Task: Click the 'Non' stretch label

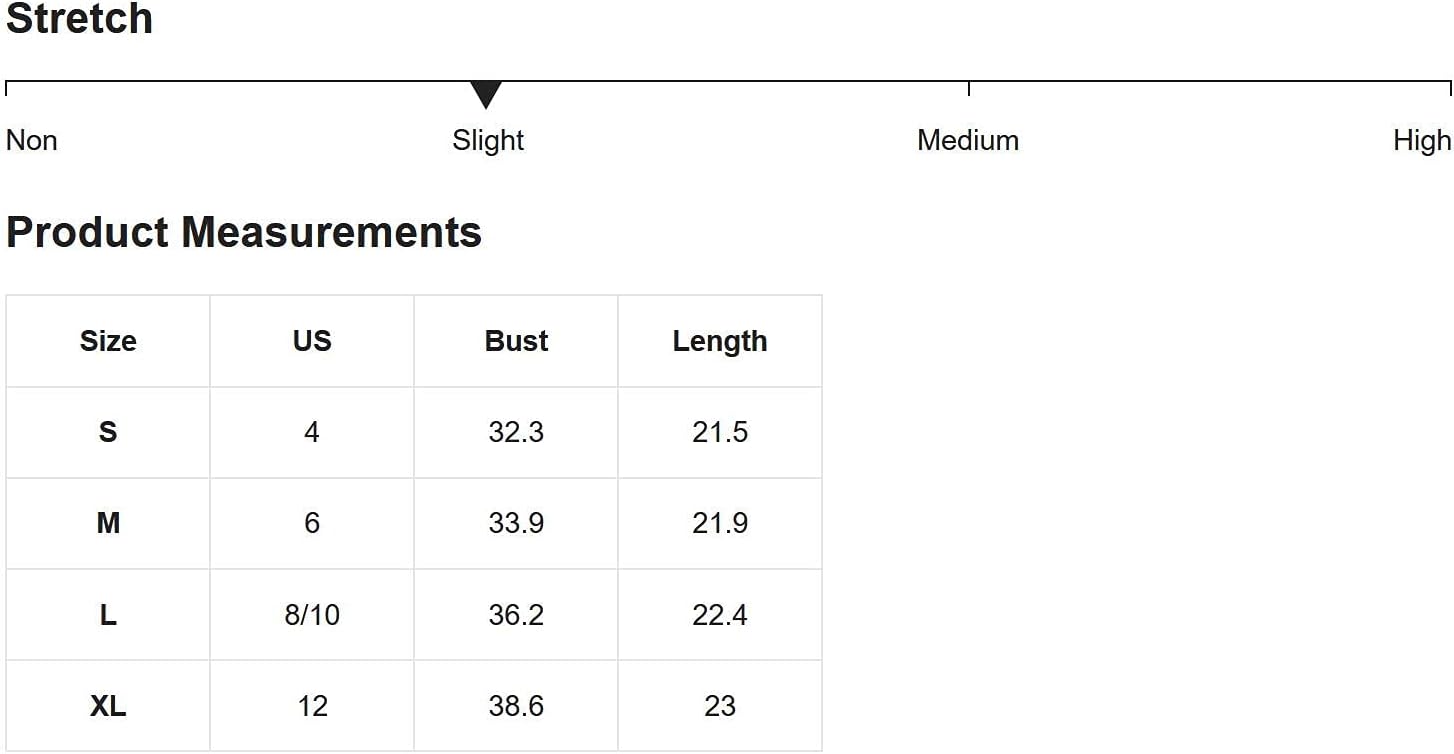Action: (32, 140)
